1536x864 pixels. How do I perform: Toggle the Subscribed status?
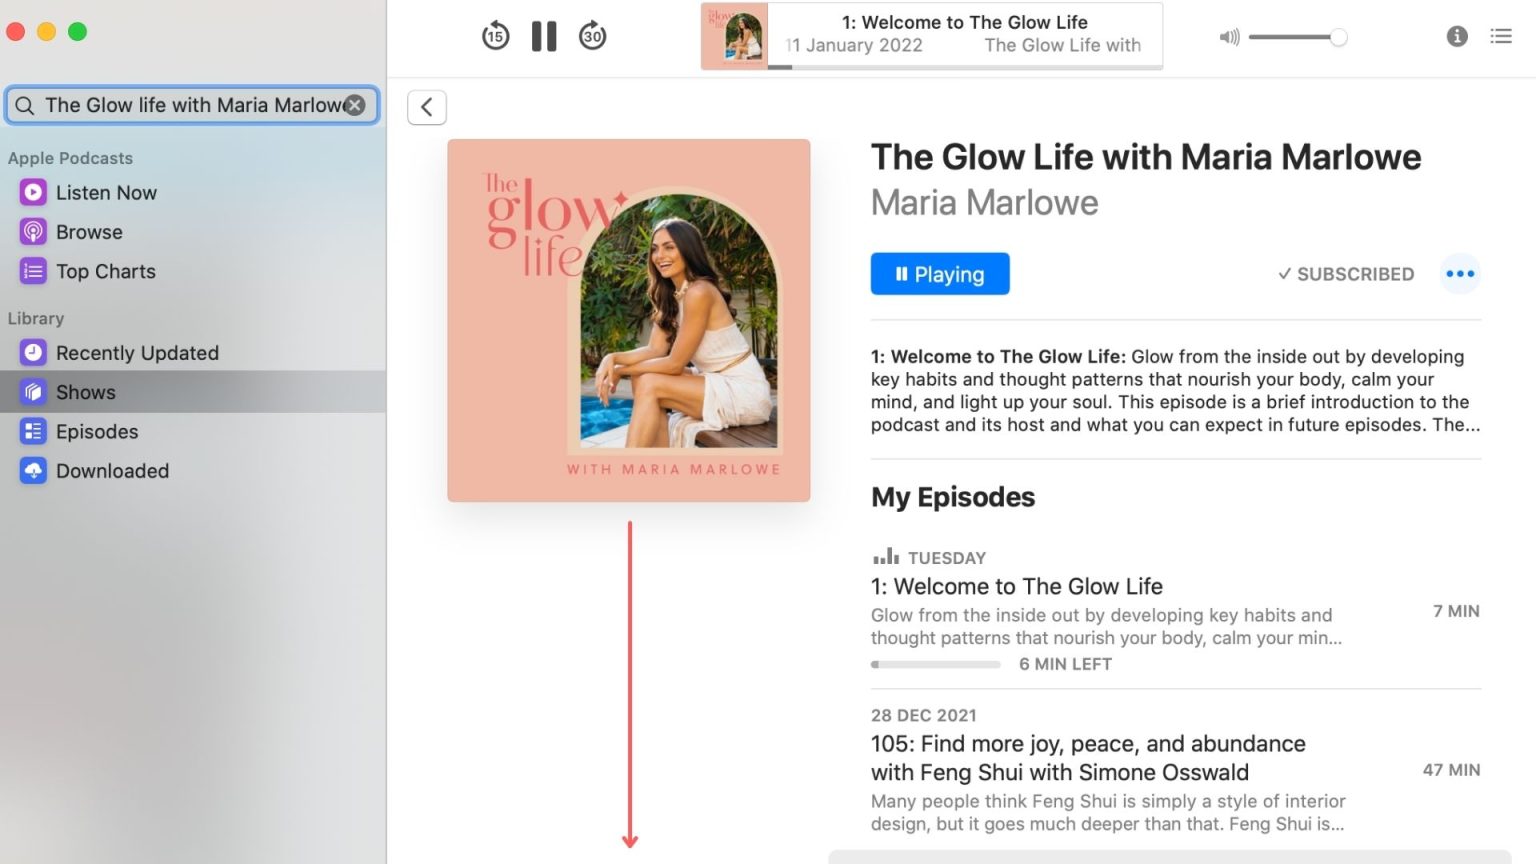pos(1346,274)
